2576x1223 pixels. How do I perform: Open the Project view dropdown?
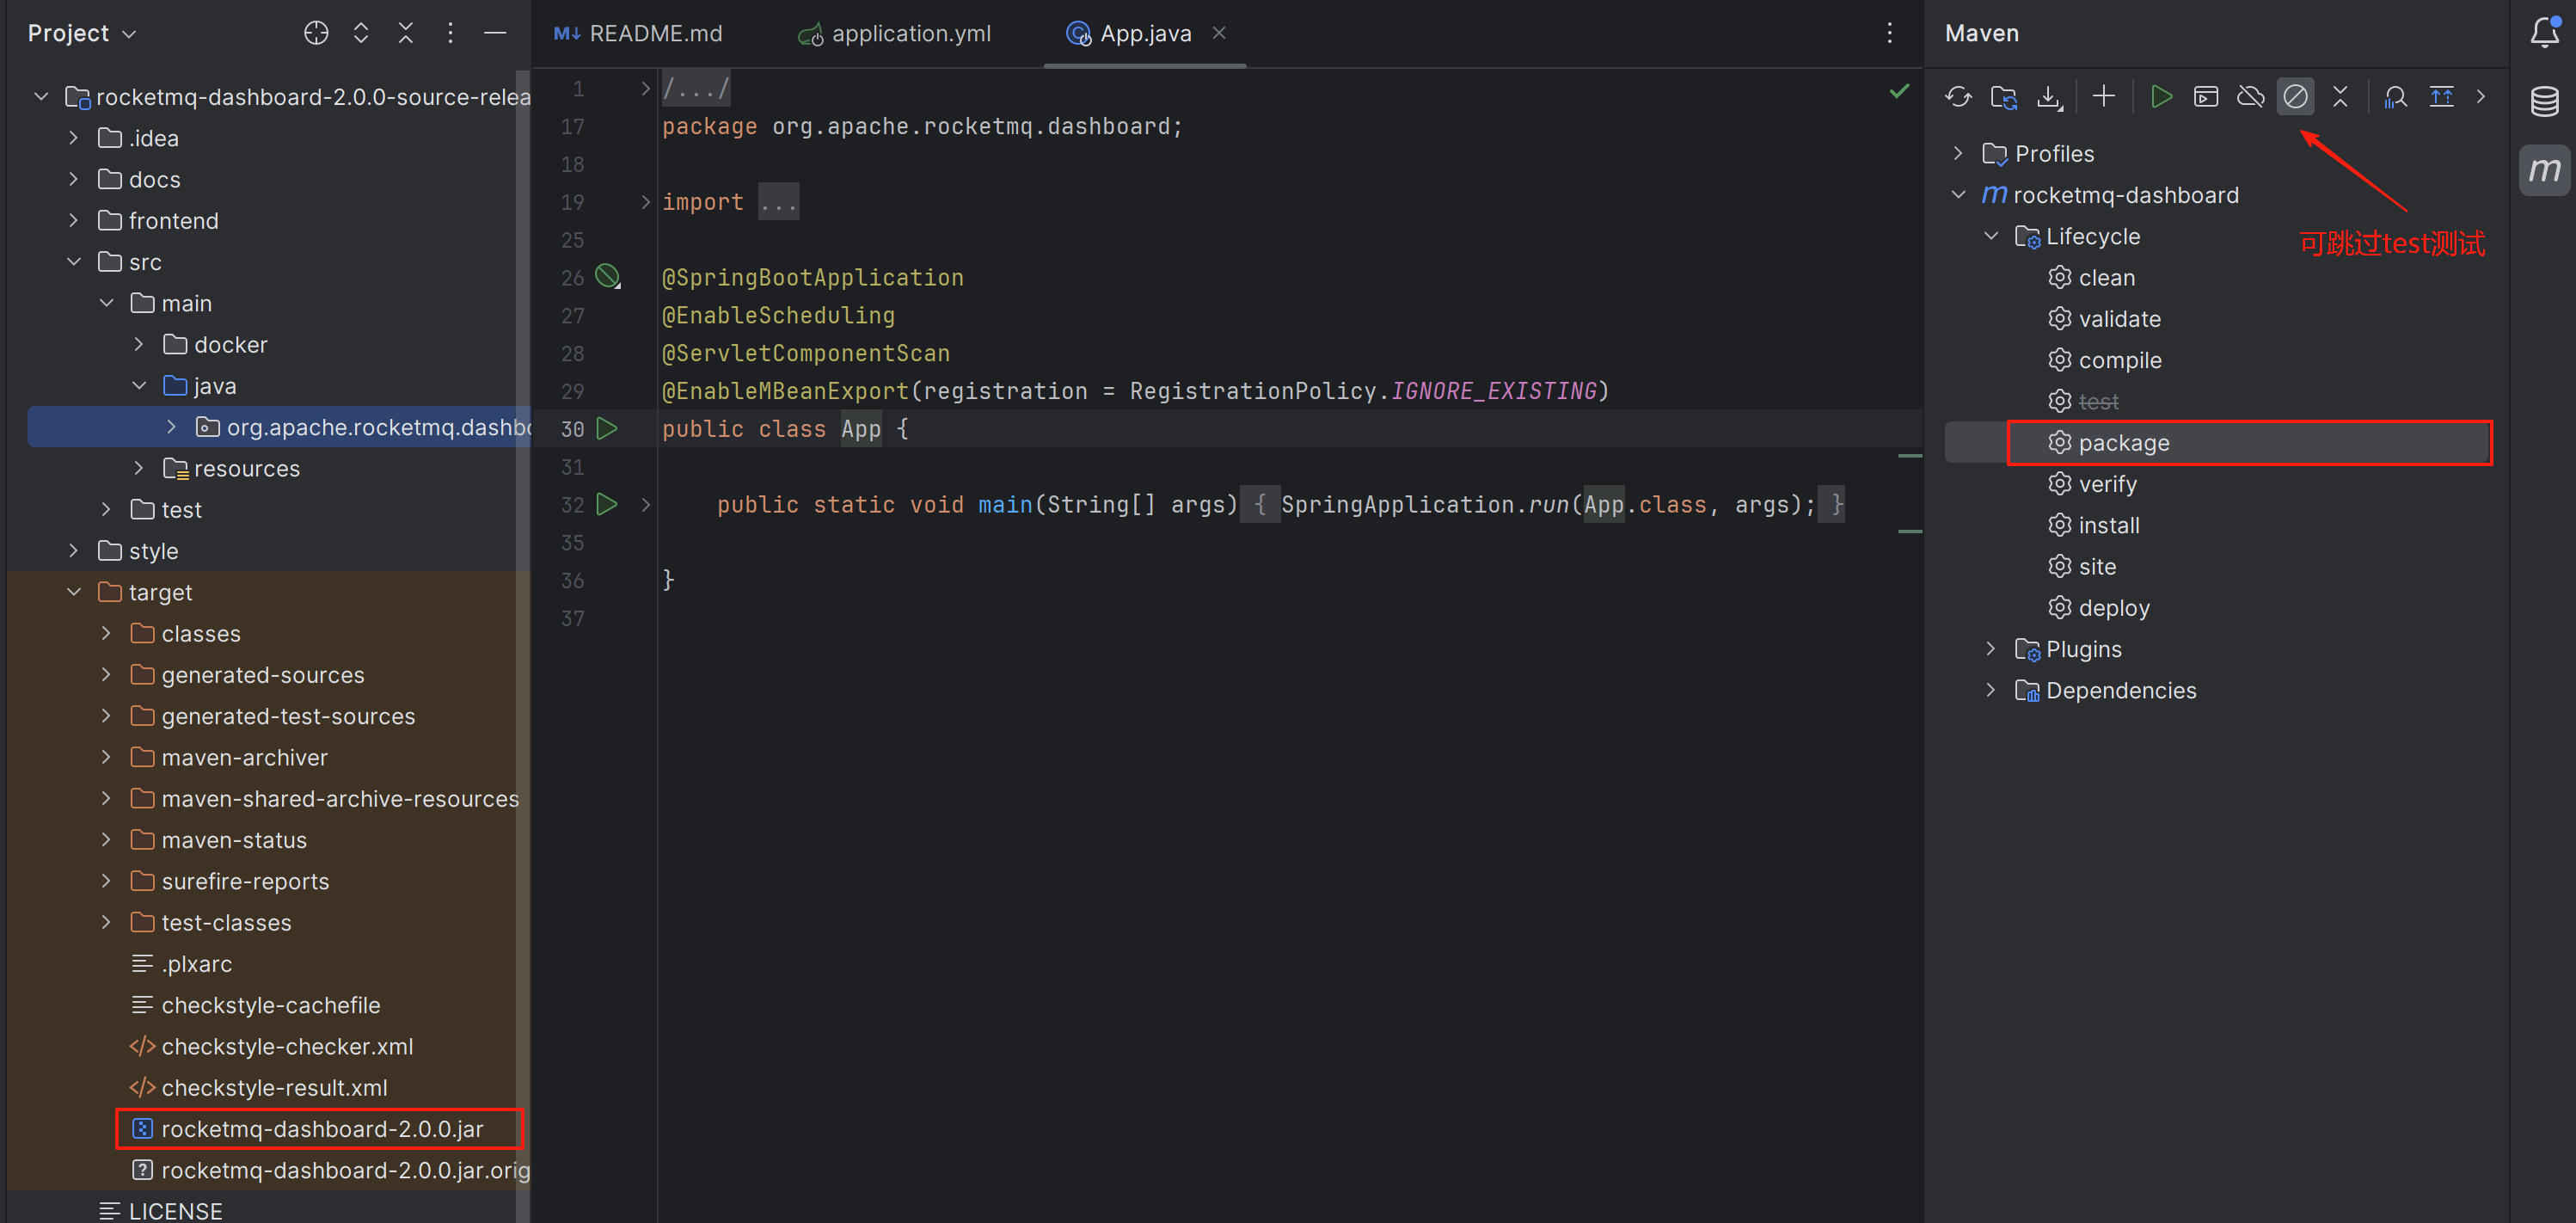pos(82,33)
